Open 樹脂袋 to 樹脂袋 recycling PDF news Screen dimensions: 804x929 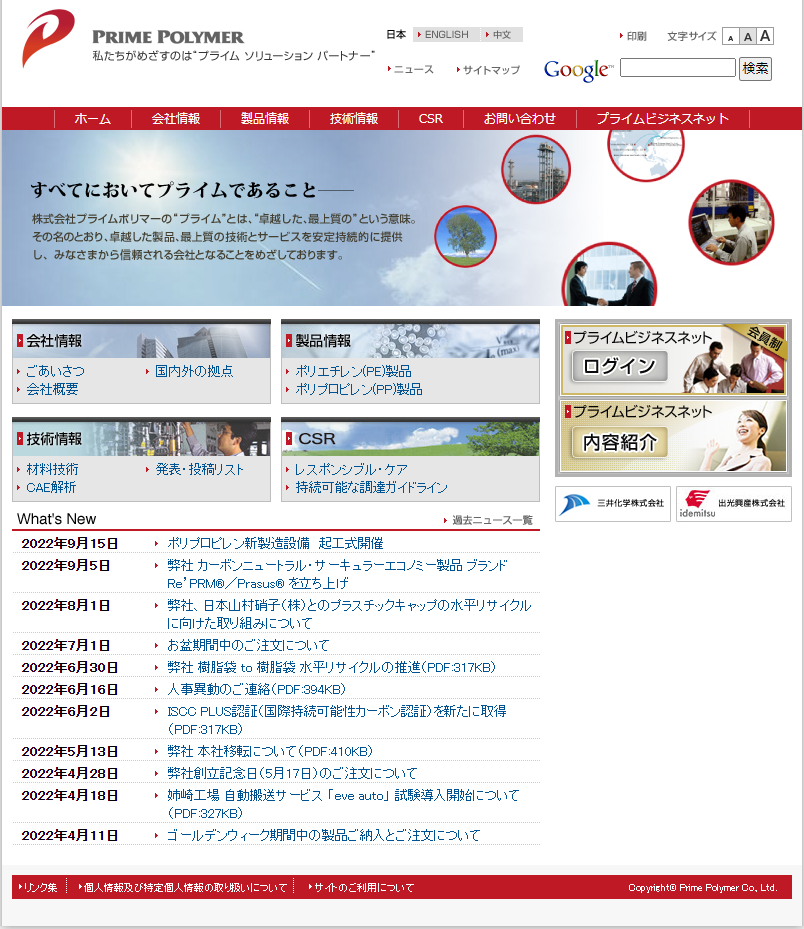(331, 667)
